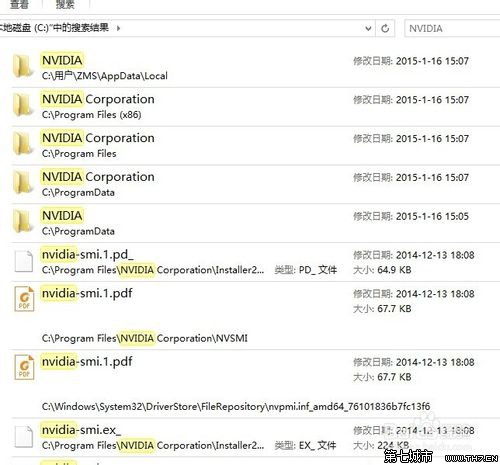The width and height of the screenshot is (500, 465).
Task: Click 类型: PD_ 文件 label
Action: click(x=306, y=270)
